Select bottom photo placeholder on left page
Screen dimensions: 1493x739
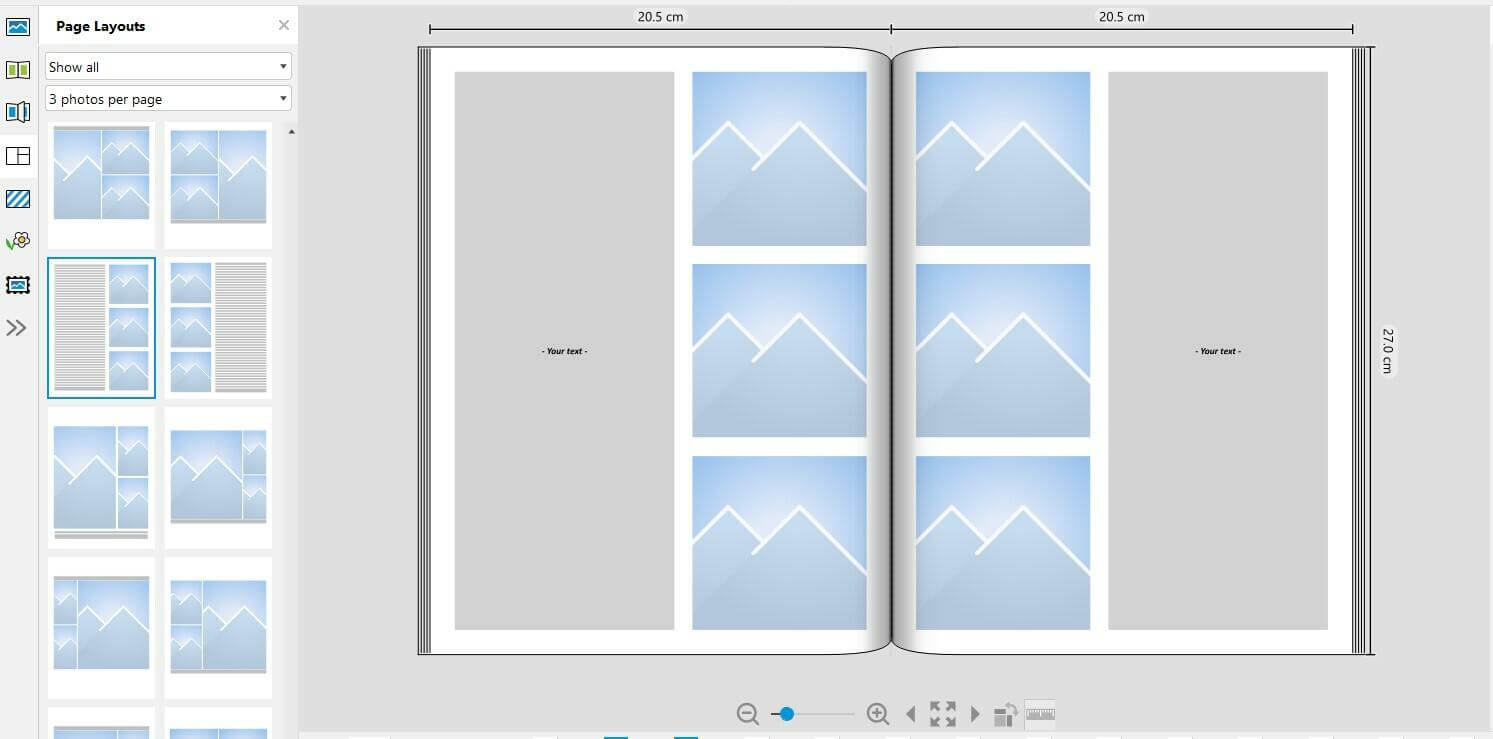(x=779, y=543)
